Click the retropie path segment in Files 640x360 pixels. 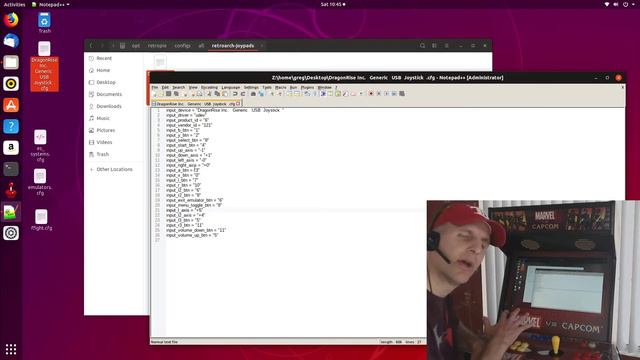click(157, 46)
